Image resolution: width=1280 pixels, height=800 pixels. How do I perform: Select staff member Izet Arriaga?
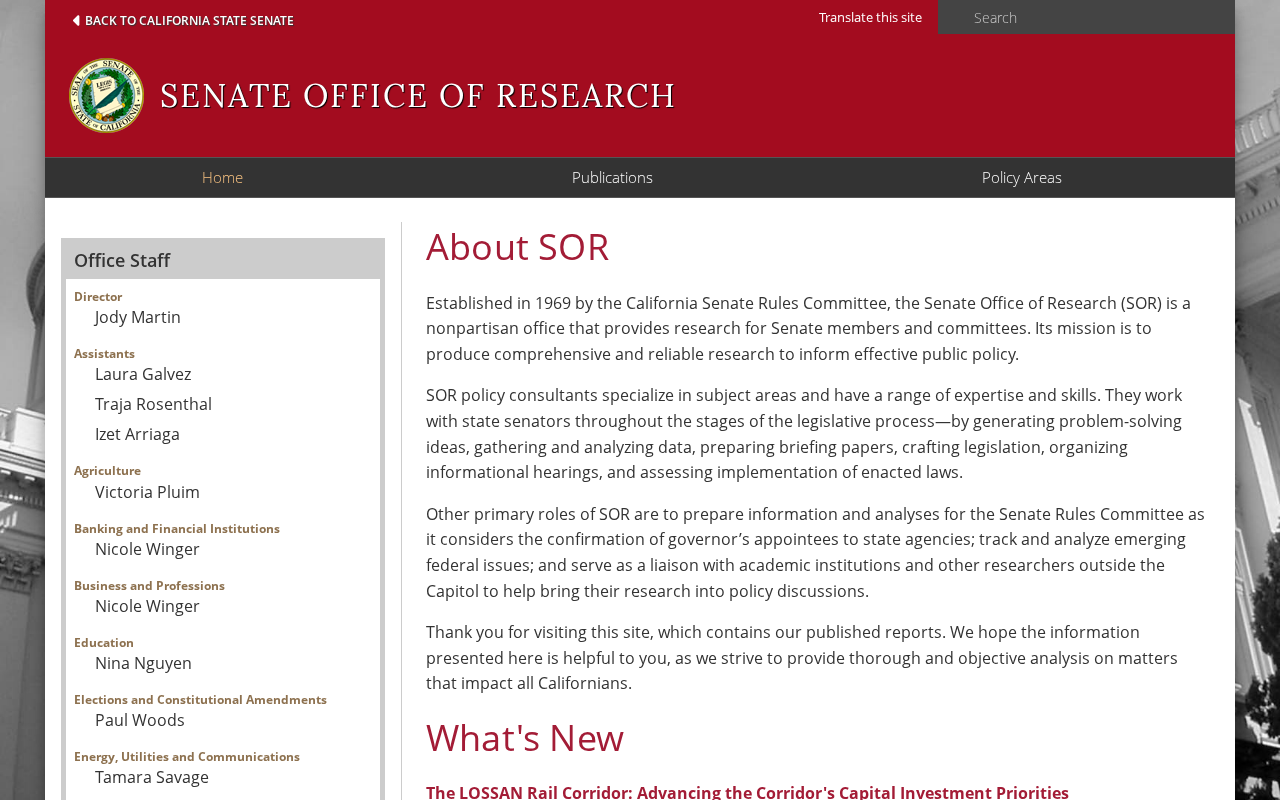click(137, 434)
